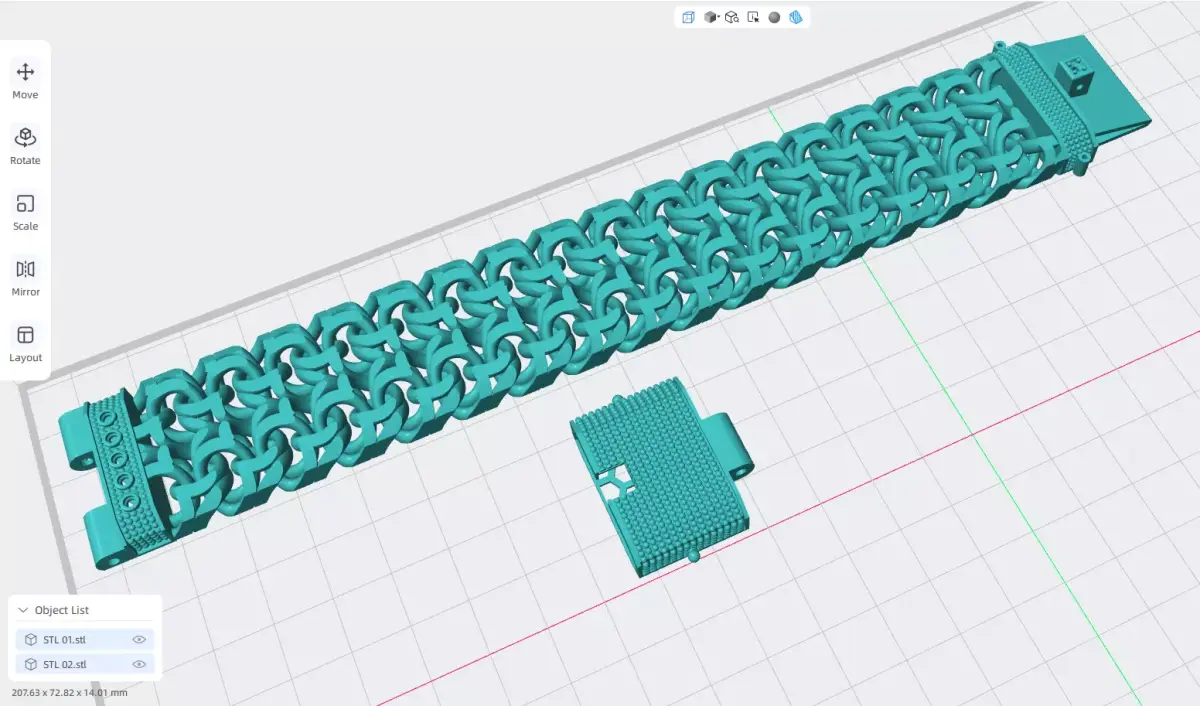Hide STL 02.stl with its eye icon

139,664
